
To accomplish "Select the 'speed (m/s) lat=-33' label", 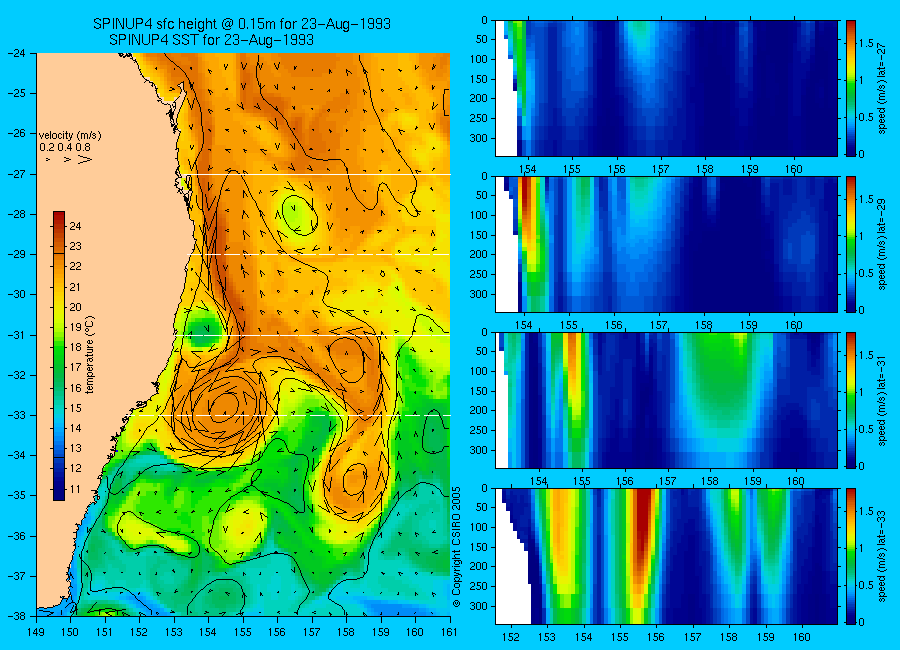I will [883, 556].
